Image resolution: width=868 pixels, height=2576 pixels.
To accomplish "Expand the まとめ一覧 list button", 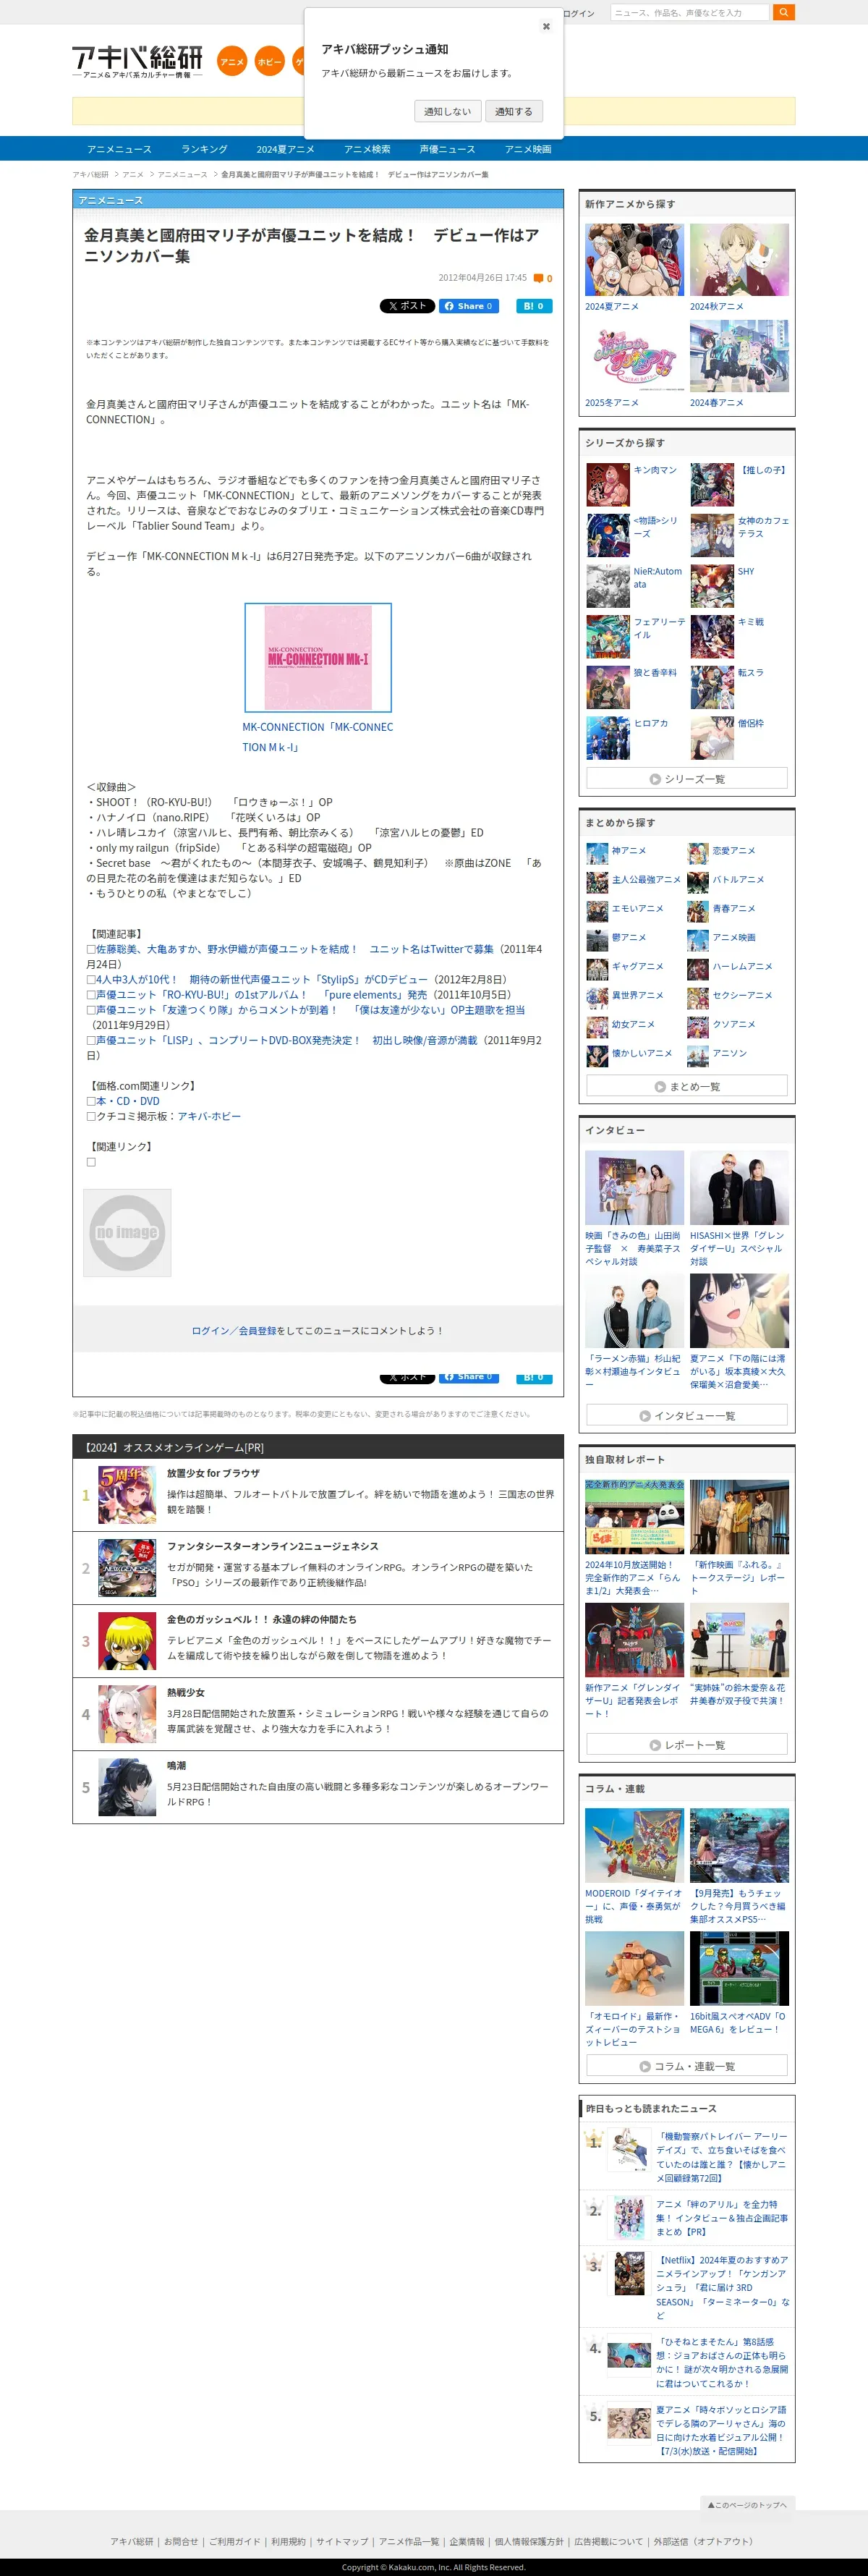I will tap(687, 1086).
